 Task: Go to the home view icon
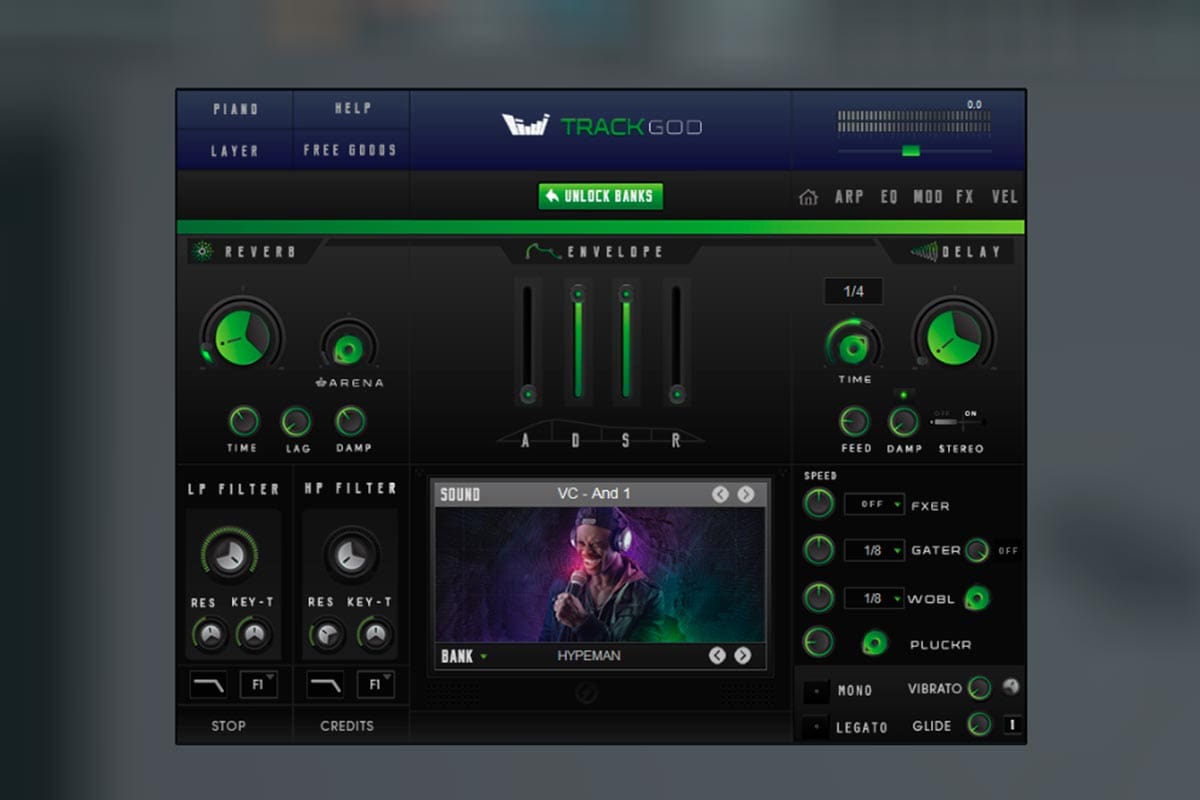[x=808, y=197]
